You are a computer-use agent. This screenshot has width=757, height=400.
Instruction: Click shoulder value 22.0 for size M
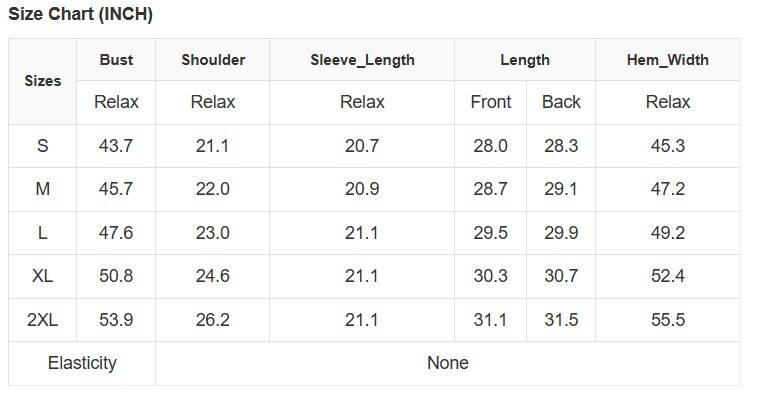[212, 189]
